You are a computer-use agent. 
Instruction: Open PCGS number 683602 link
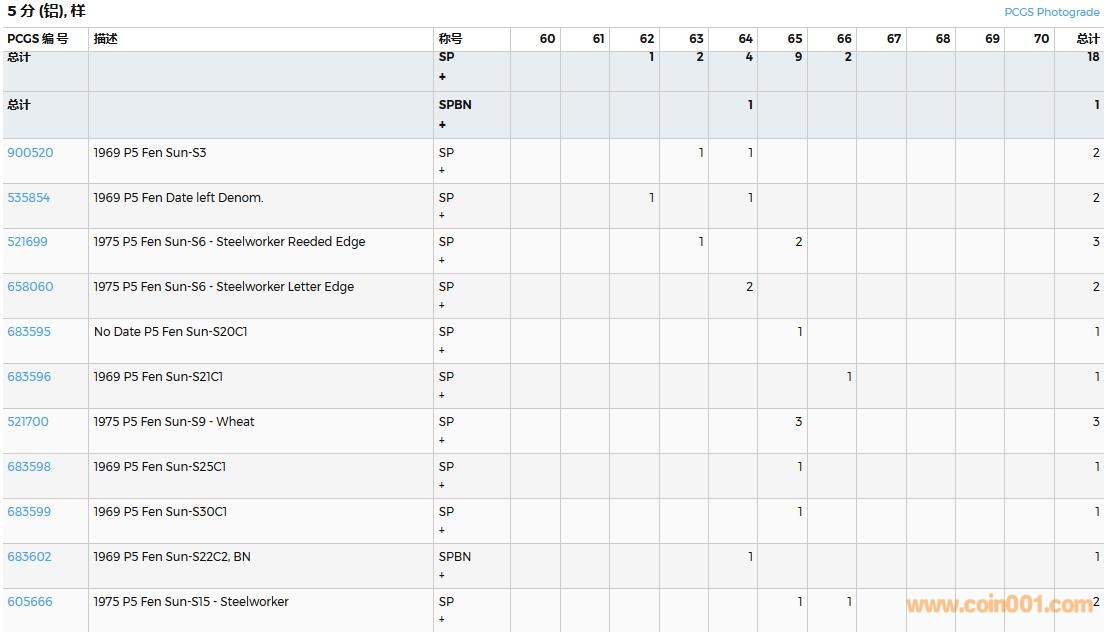point(29,557)
